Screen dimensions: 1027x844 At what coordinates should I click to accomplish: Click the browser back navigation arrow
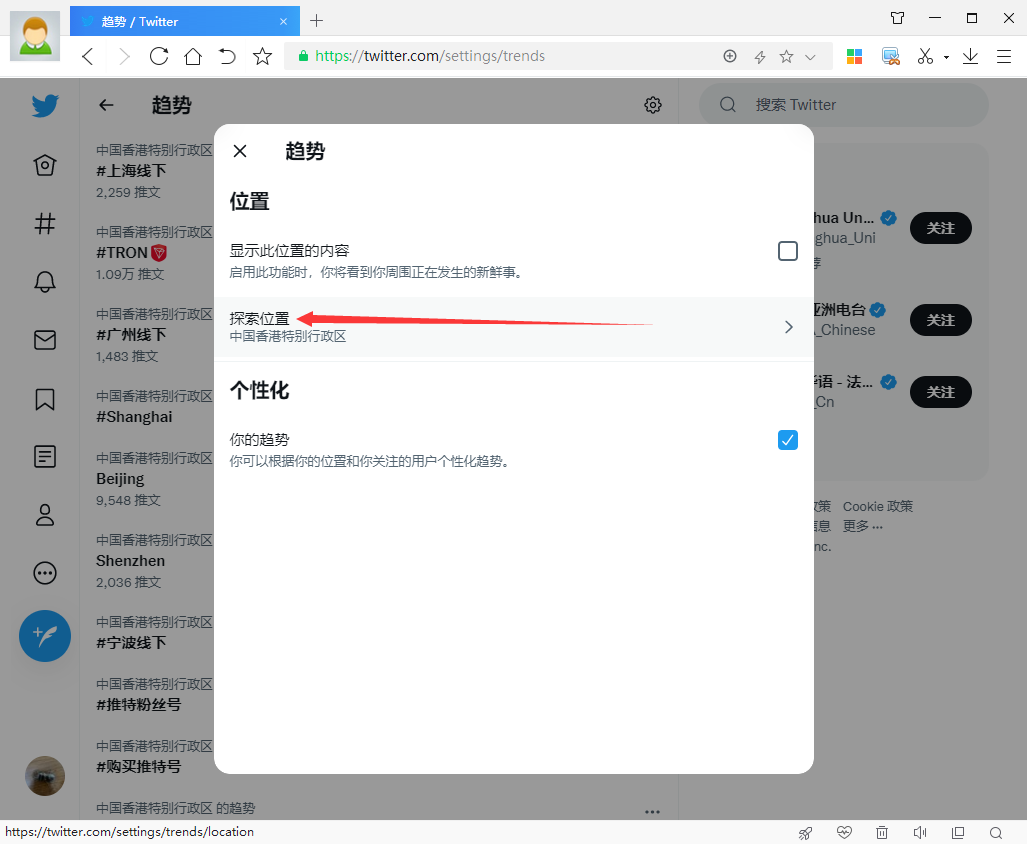[x=88, y=56]
